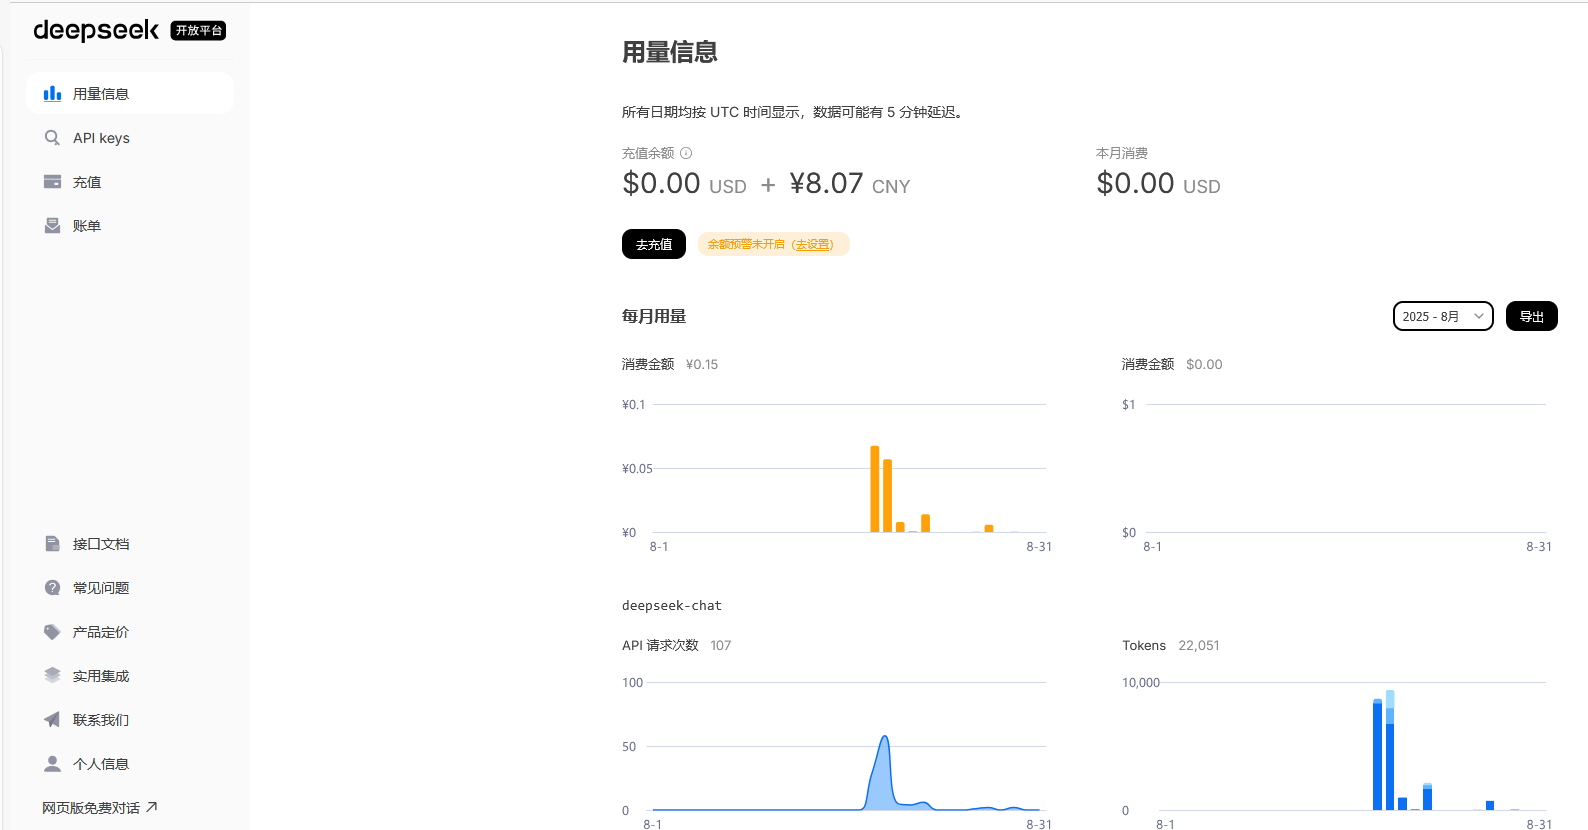Click the deepseek logo at top left
Viewport: 1588px width, 830px height.
[x=96, y=30]
